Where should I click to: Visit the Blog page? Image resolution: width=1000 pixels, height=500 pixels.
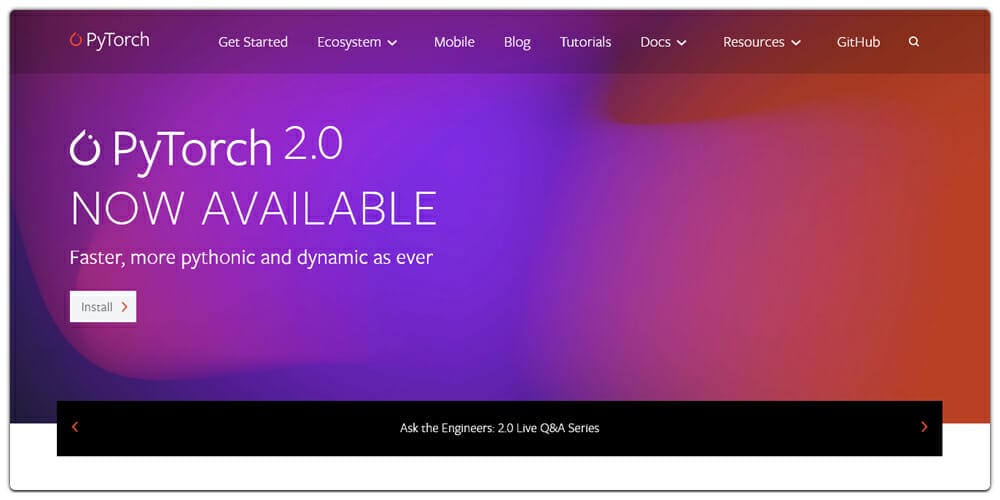(517, 42)
